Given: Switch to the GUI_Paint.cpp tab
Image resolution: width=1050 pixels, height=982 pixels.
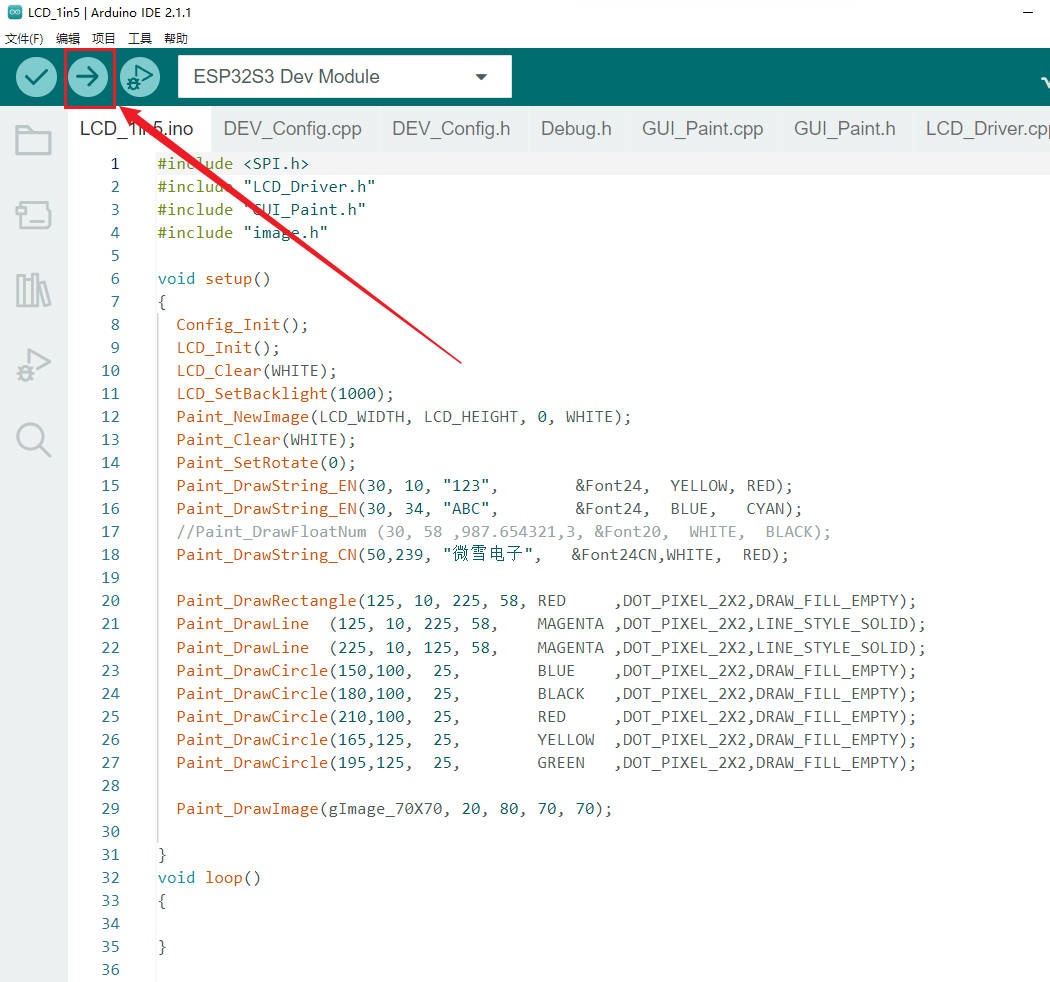Looking at the screenshot, I should tap(702, 129).
